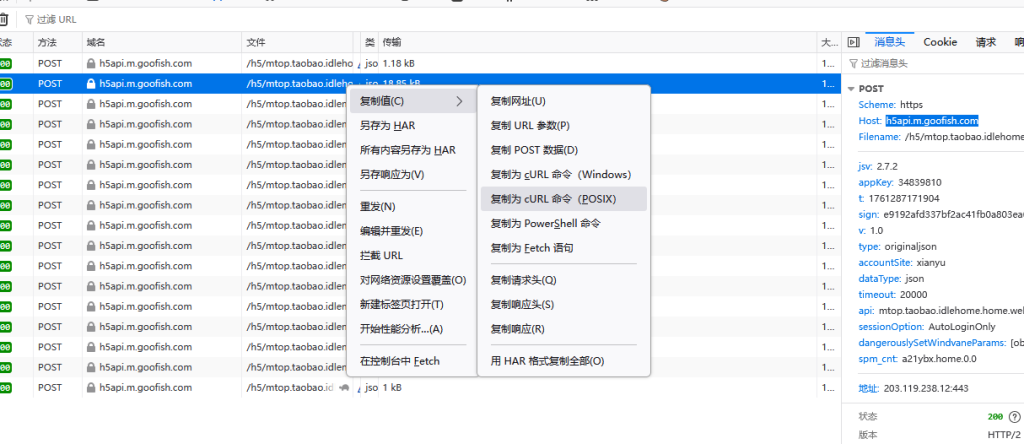The width and height of the screenshot is (1024, 444).
Task: Select 复制为 cURL 命令 (POSIX)
Action: pos(564,198)
